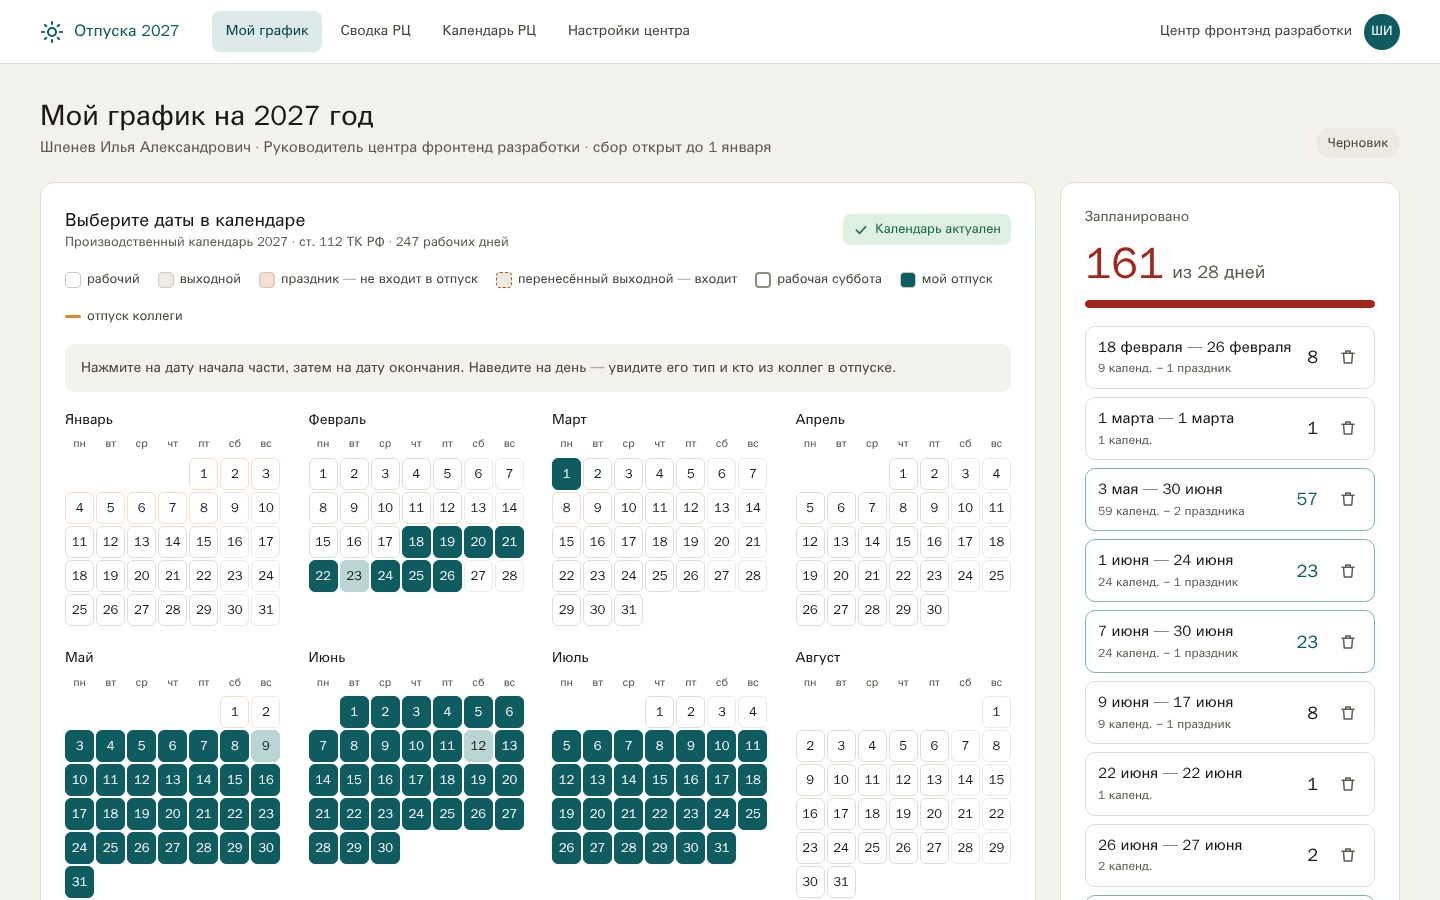
Task: Switch to Мой график tab
Action: (x=267, y=31)
